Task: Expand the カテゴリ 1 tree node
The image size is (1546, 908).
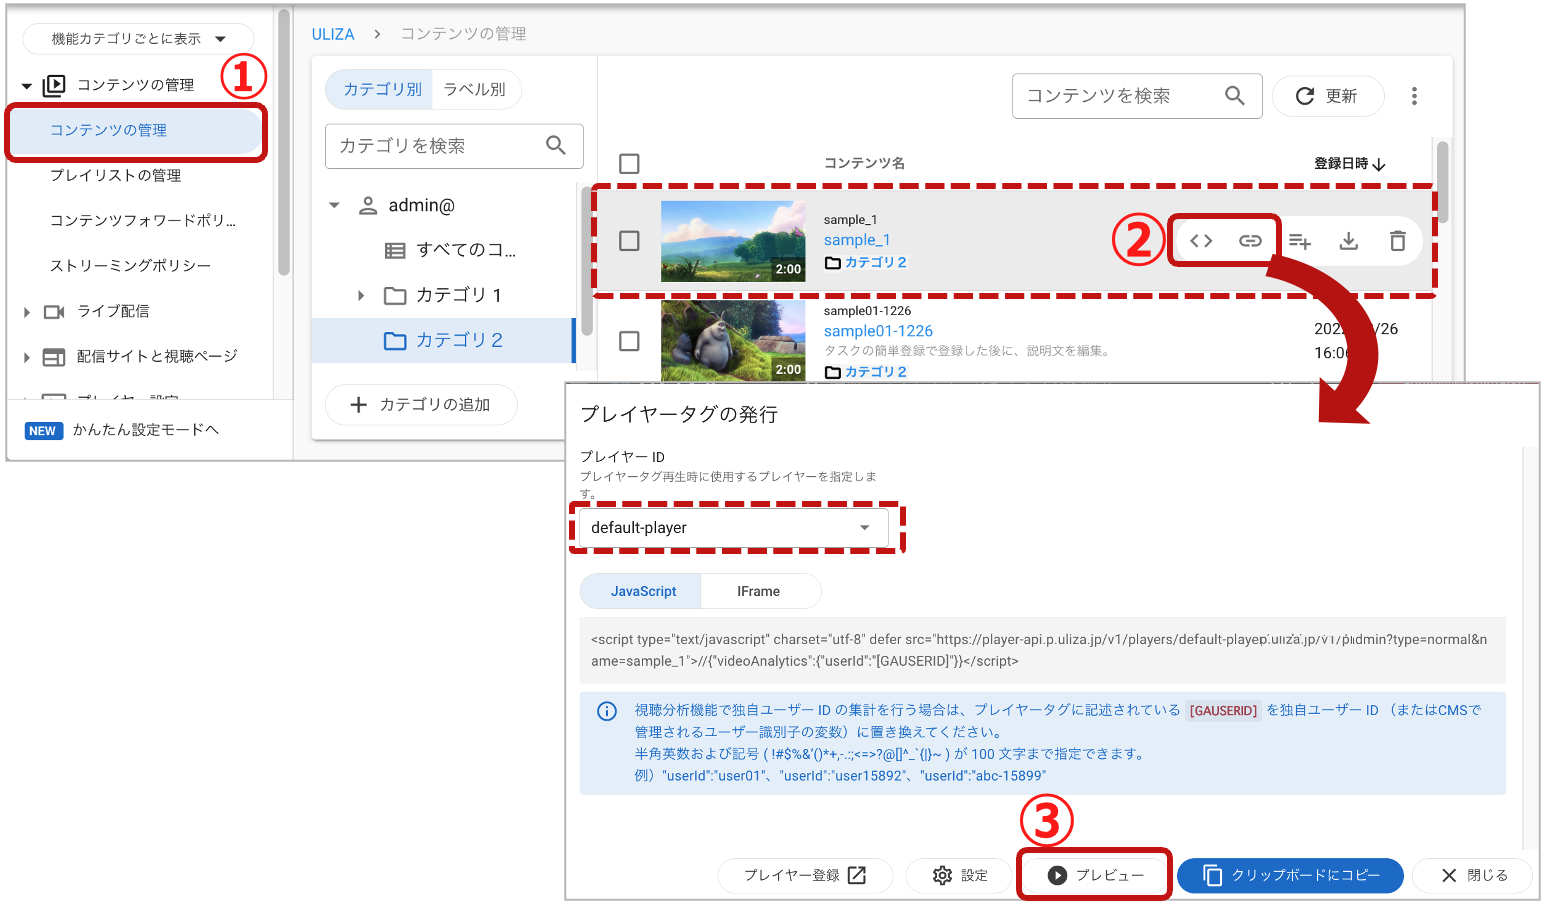Action: (x=361, y=295)
